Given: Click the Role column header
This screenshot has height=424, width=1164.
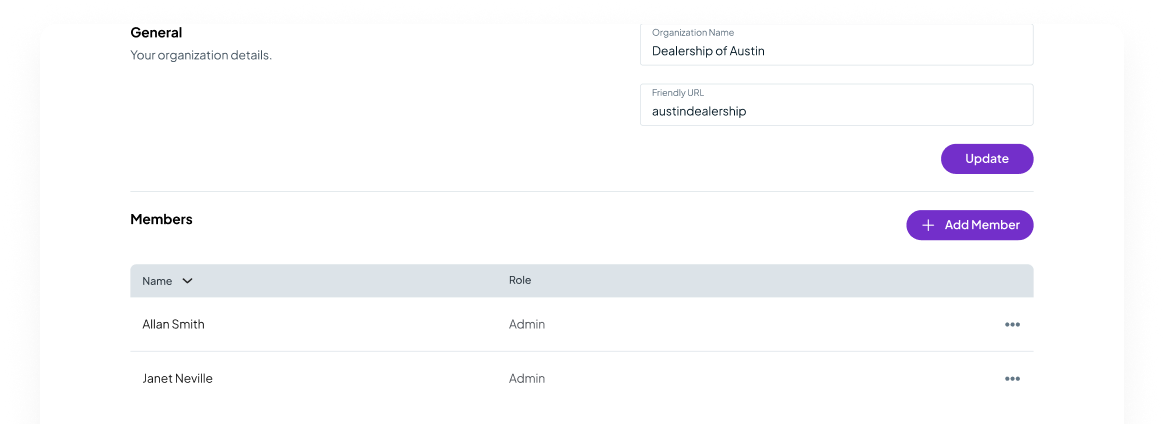Looking at the screenshot, I should (x=520, y=281).
